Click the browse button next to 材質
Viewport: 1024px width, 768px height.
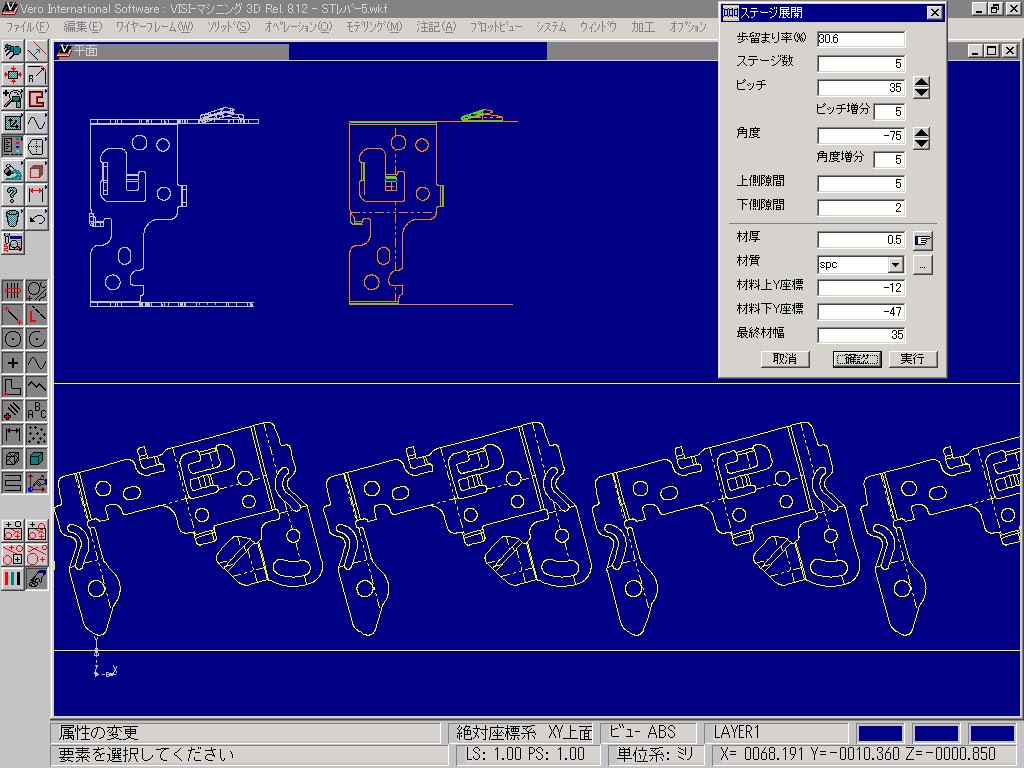[922, 264]
